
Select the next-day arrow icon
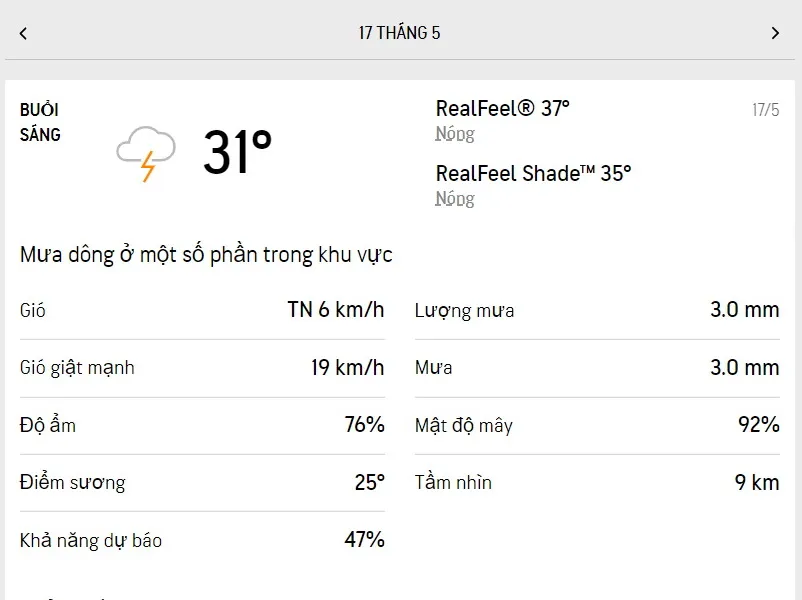[775, 33]
